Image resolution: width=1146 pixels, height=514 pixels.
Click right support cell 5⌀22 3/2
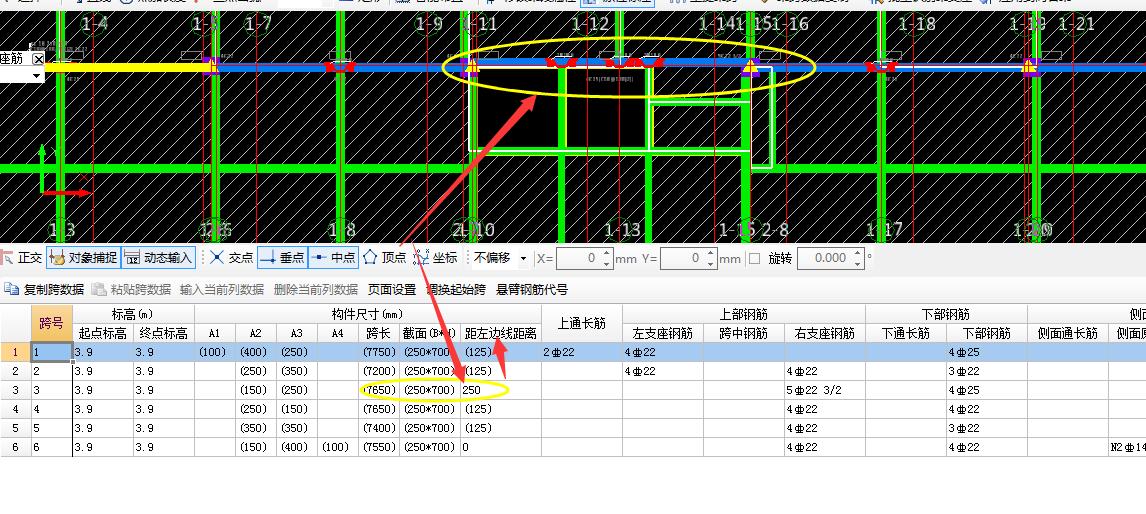(825, 390)
